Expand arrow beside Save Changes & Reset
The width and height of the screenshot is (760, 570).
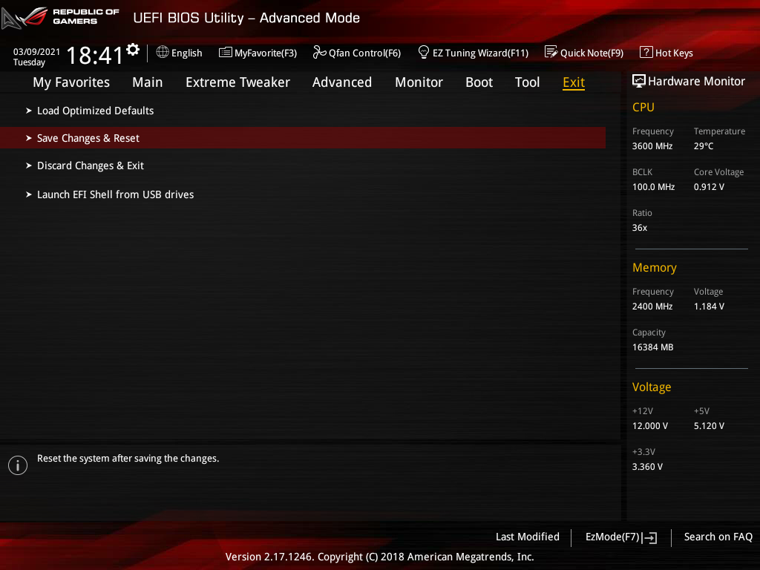tap(29, 138)
